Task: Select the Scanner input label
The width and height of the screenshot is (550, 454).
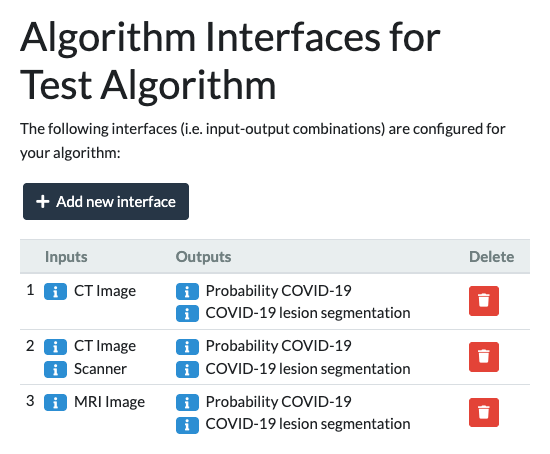Action: (x=100, y=369)
